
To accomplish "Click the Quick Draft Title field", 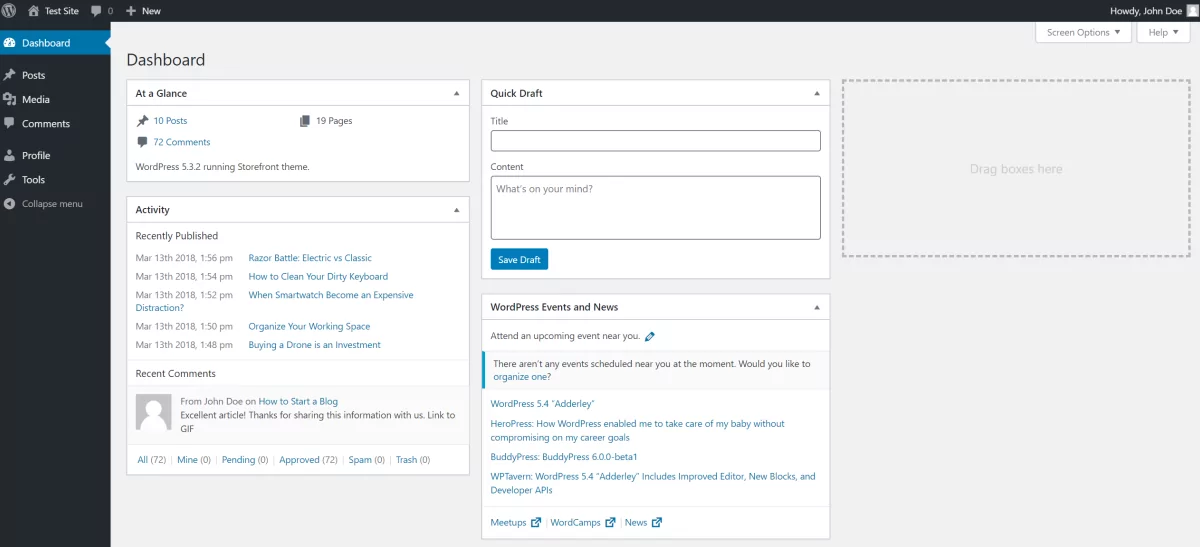I will tap(655, 141).
